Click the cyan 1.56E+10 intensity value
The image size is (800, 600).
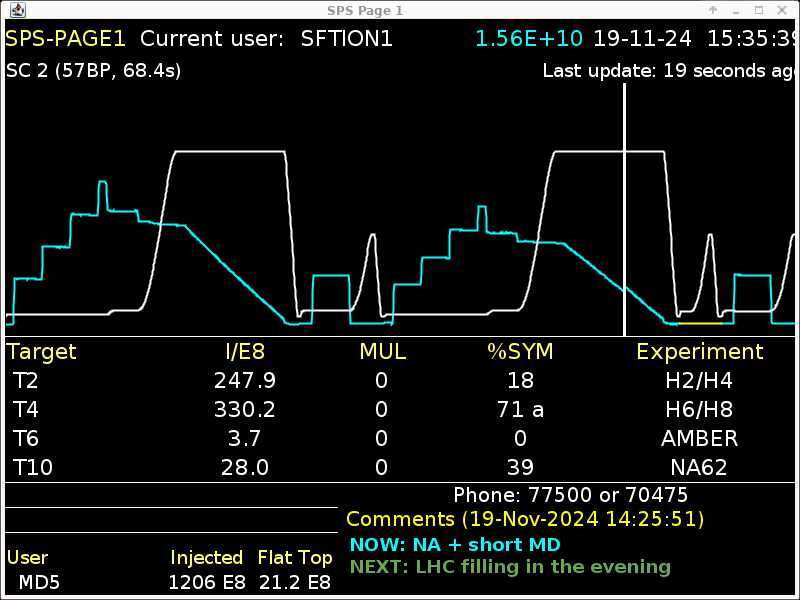[x=529, y=39]
